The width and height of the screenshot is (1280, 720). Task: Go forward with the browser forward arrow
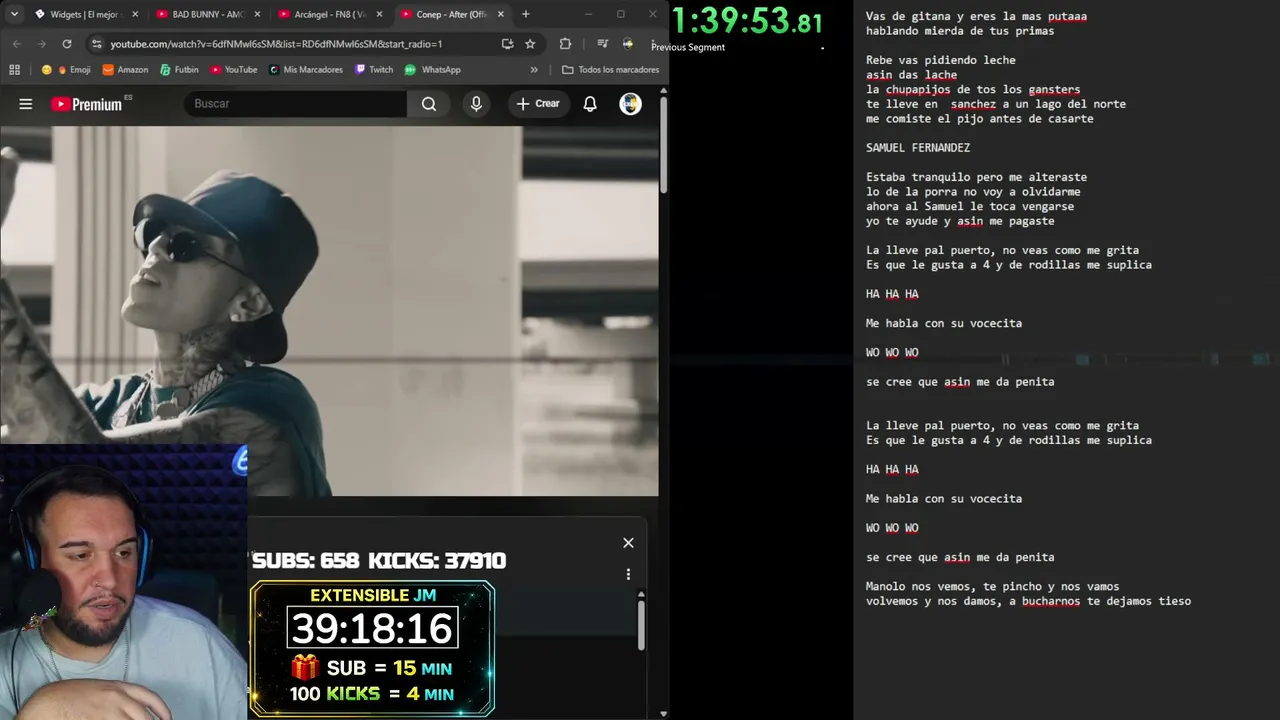[x=41, y=44]
